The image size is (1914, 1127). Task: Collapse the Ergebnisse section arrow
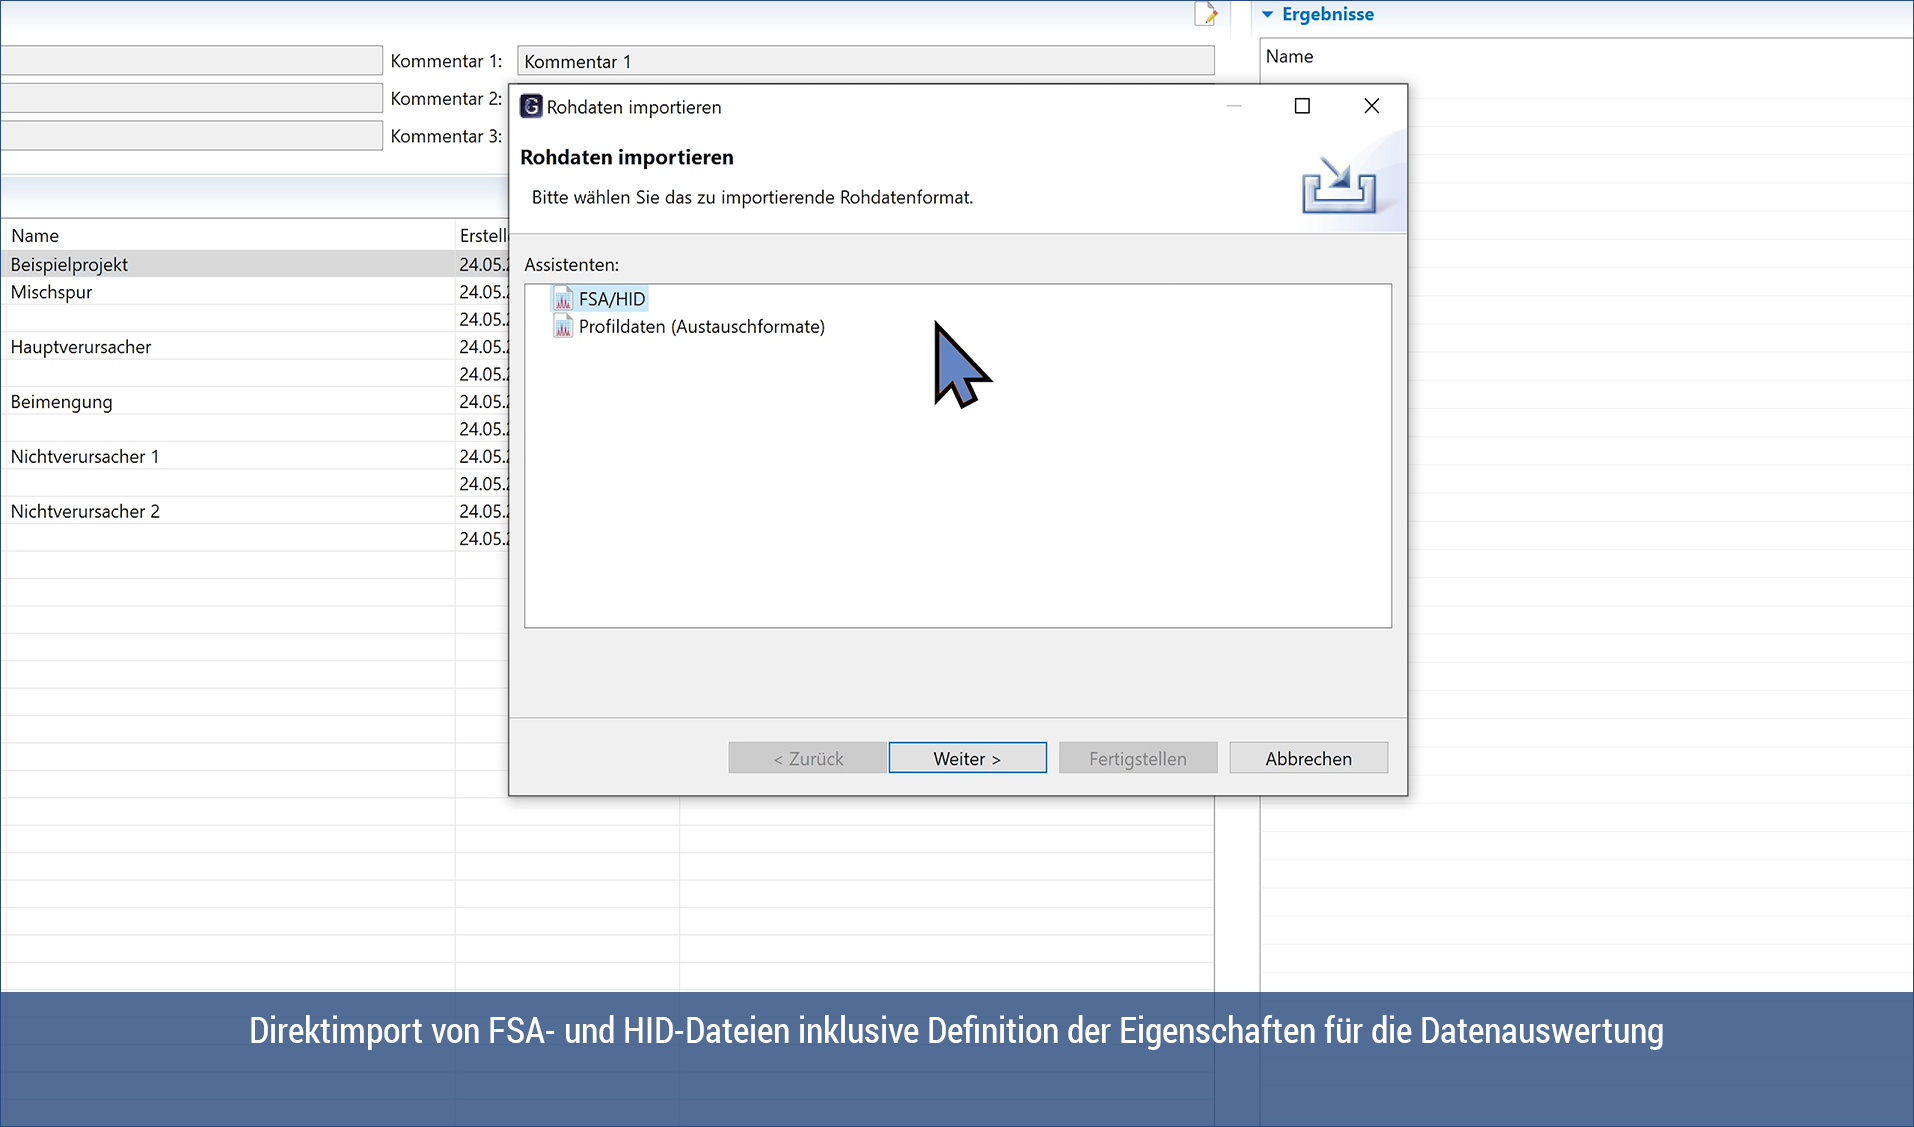(x=1267, y=14)
